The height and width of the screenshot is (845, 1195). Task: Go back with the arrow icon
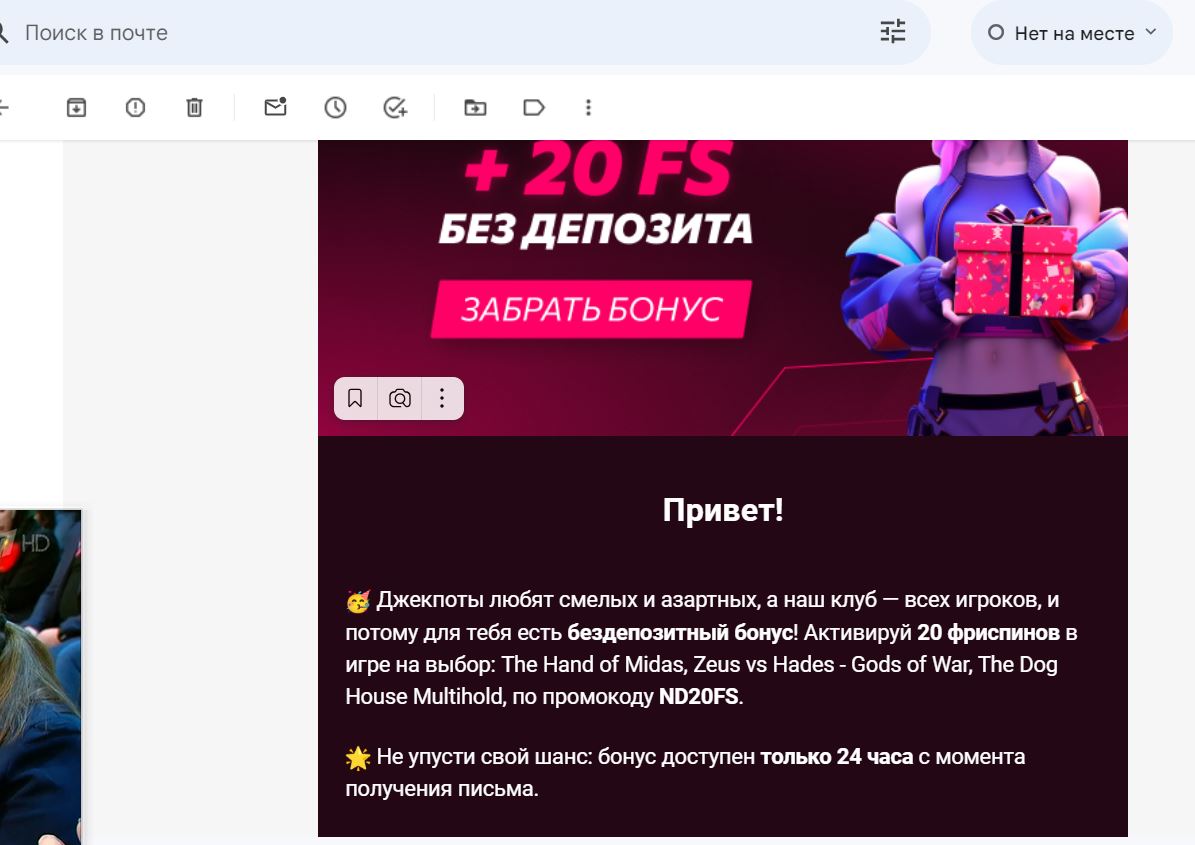point(4,107)
